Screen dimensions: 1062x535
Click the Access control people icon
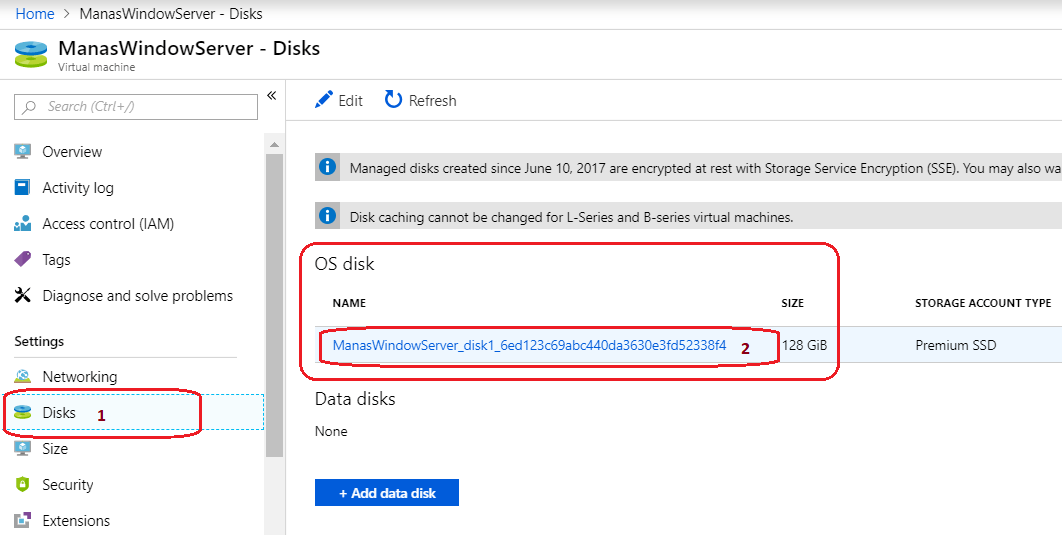tap(23, 223)
